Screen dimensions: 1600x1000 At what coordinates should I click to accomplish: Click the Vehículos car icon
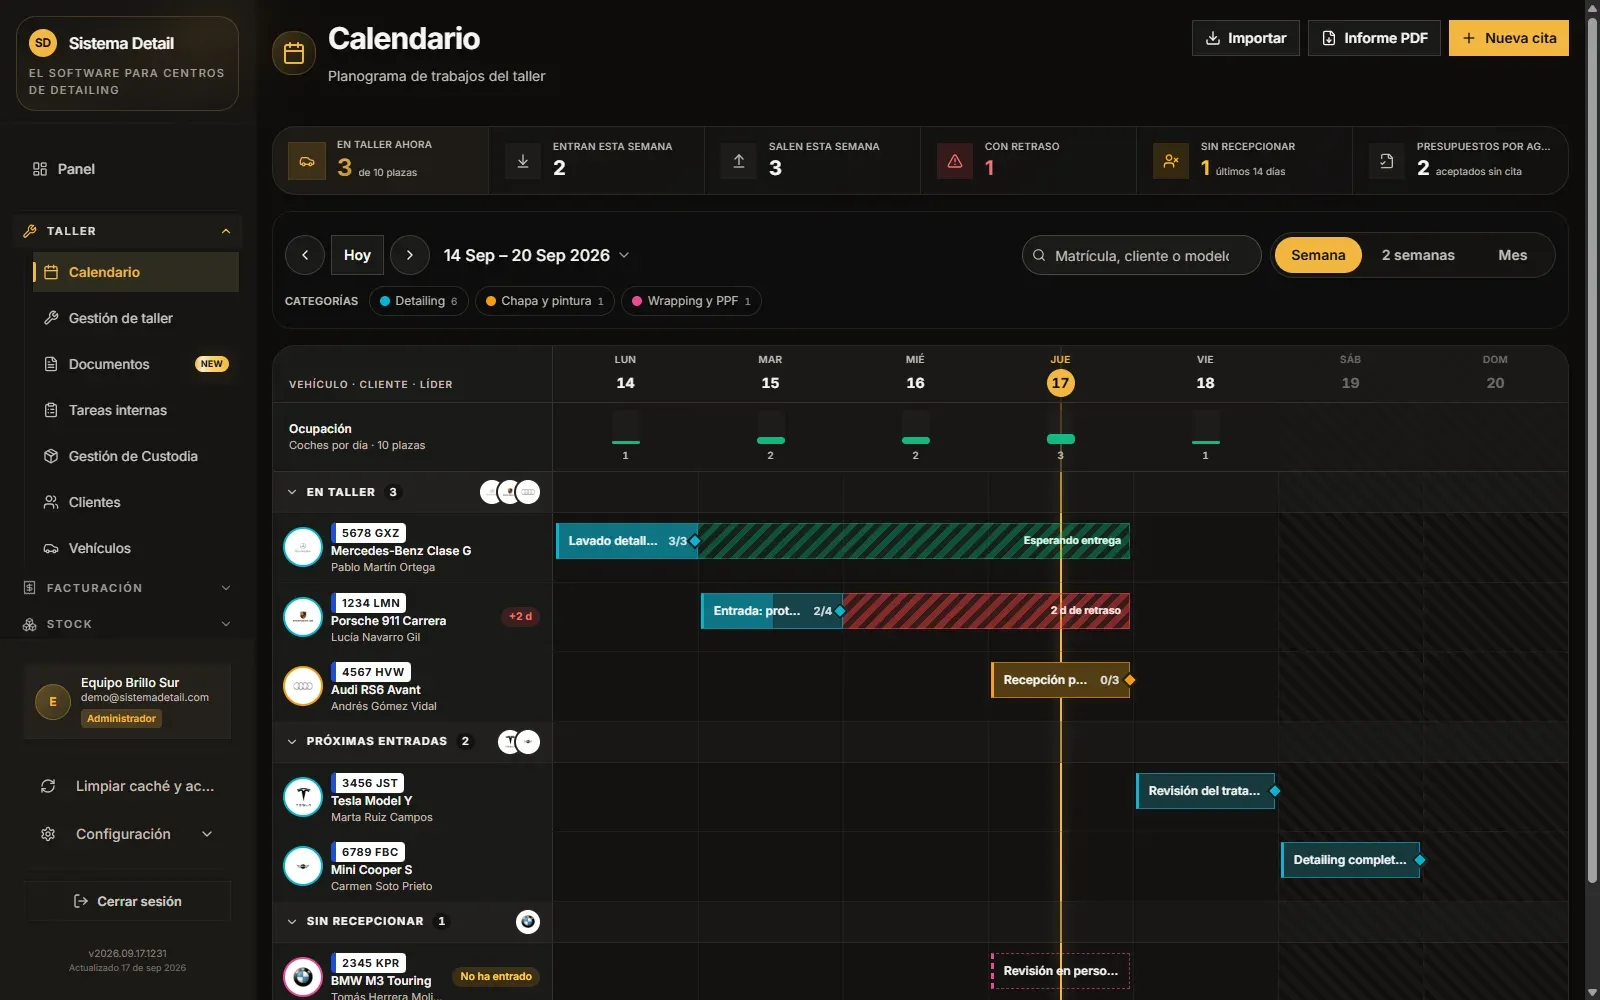tap(51, 548)
